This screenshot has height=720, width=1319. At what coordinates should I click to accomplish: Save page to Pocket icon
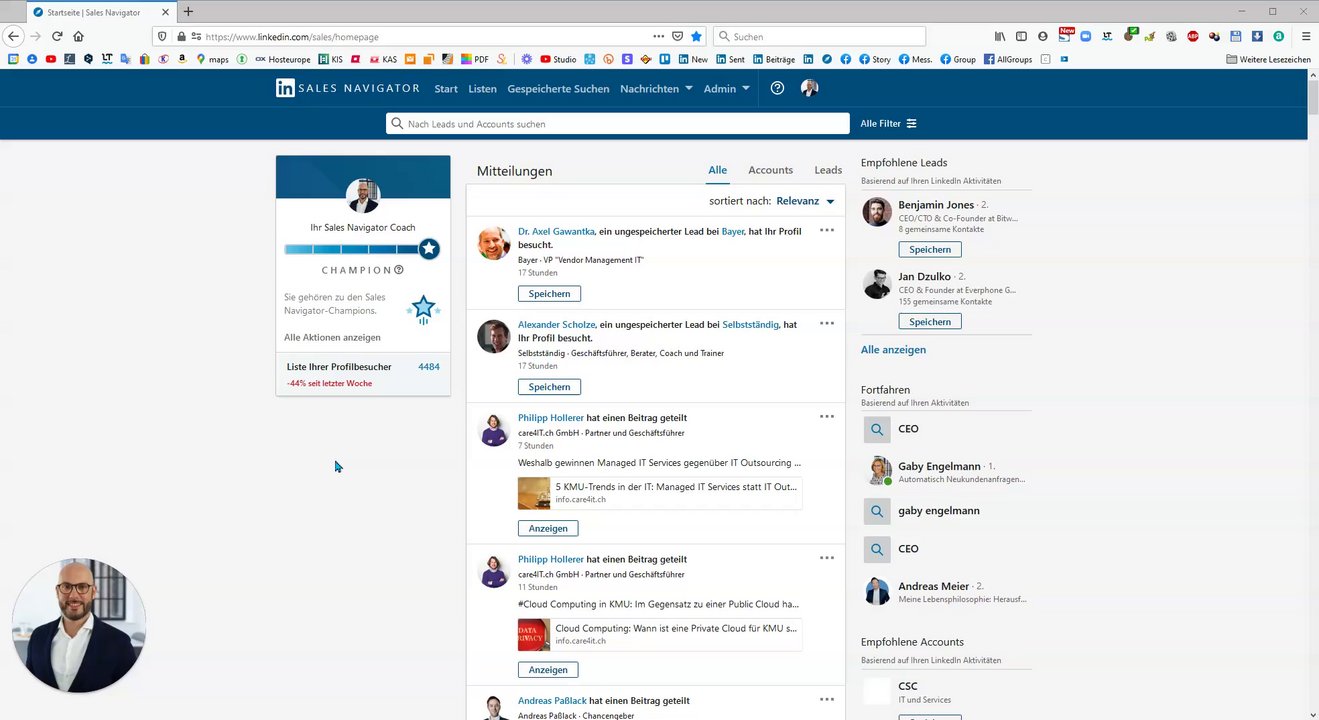coord(677,36)
